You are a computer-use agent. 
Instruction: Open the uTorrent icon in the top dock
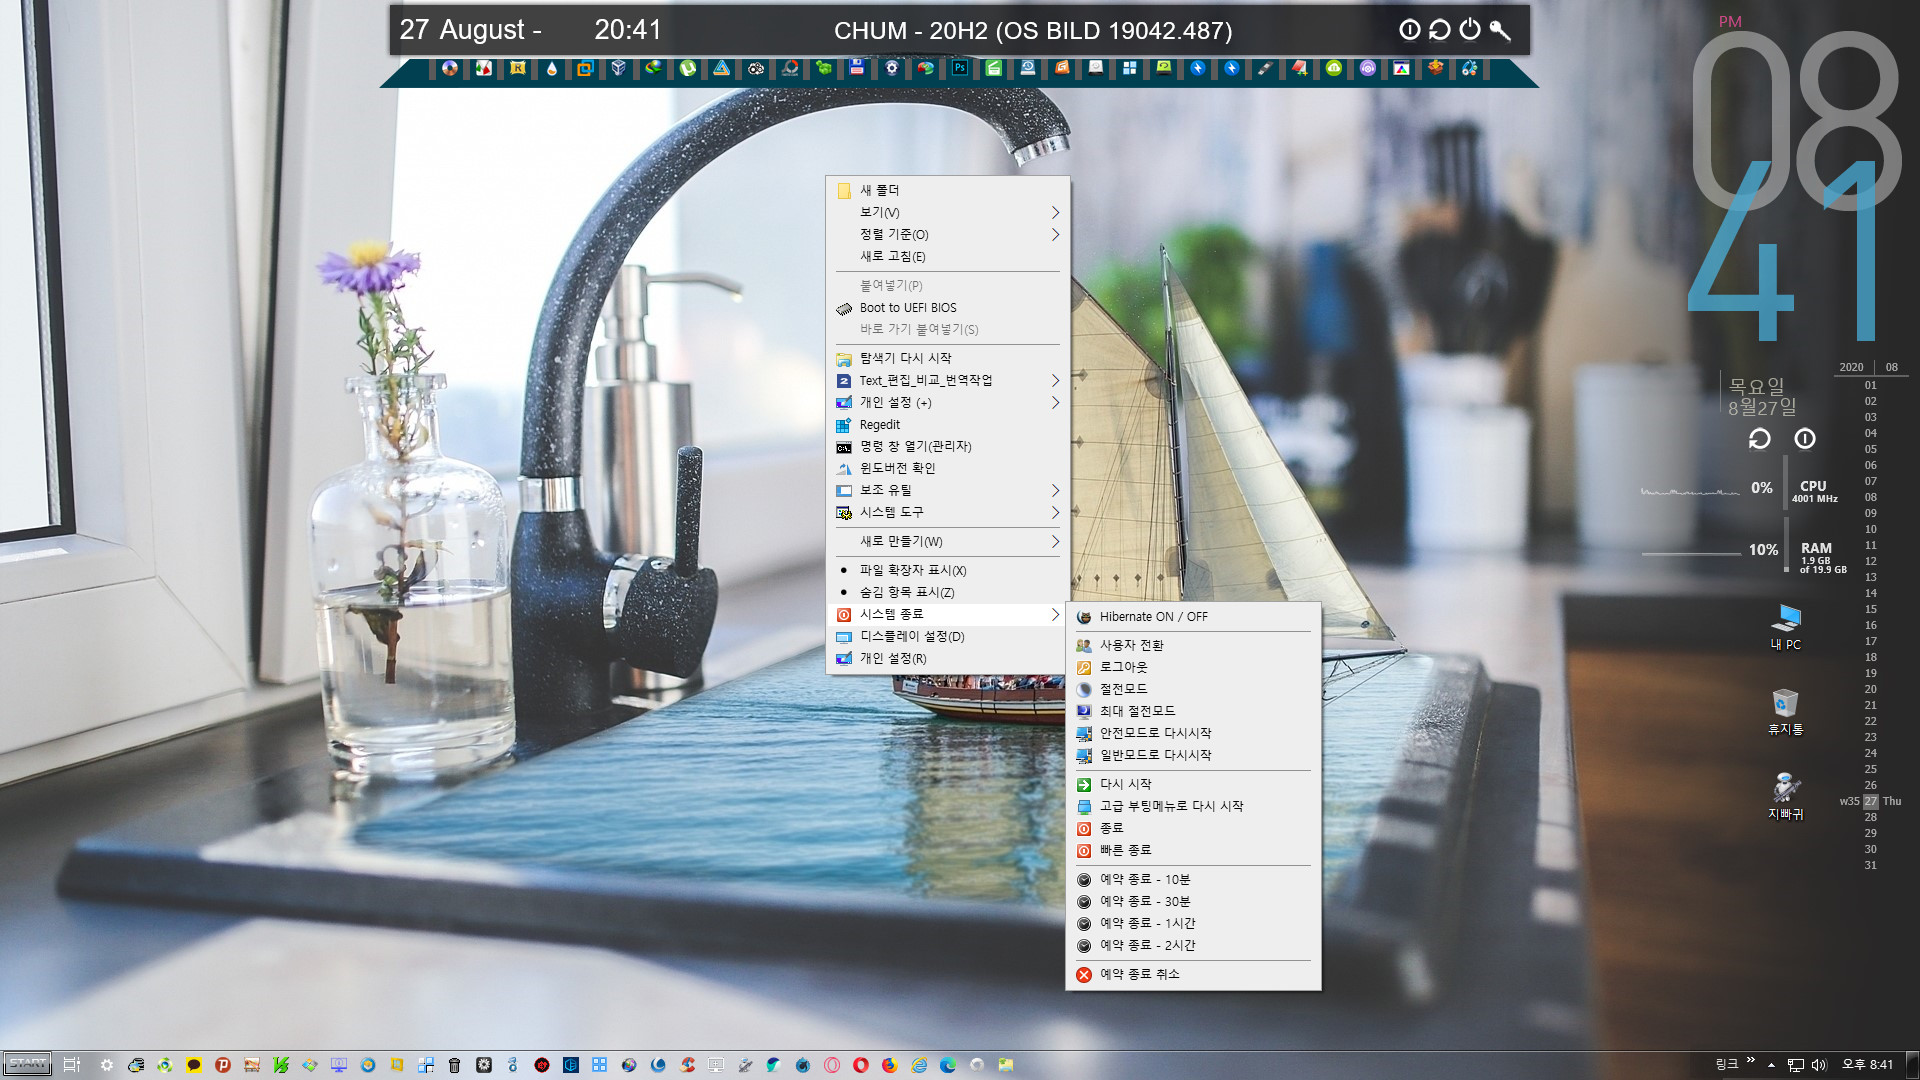[687, 68]
